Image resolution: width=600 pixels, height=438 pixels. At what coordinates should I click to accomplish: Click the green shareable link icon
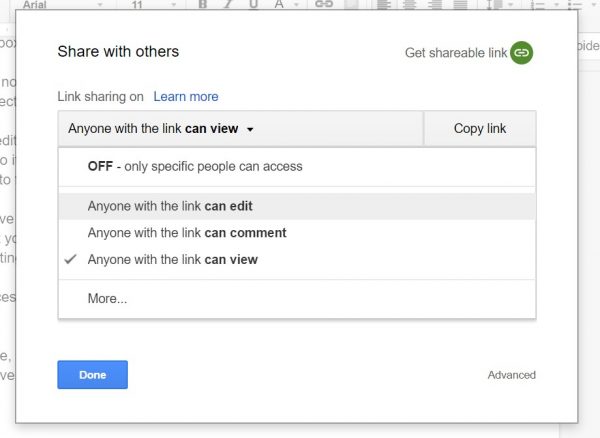coord(521,53)
